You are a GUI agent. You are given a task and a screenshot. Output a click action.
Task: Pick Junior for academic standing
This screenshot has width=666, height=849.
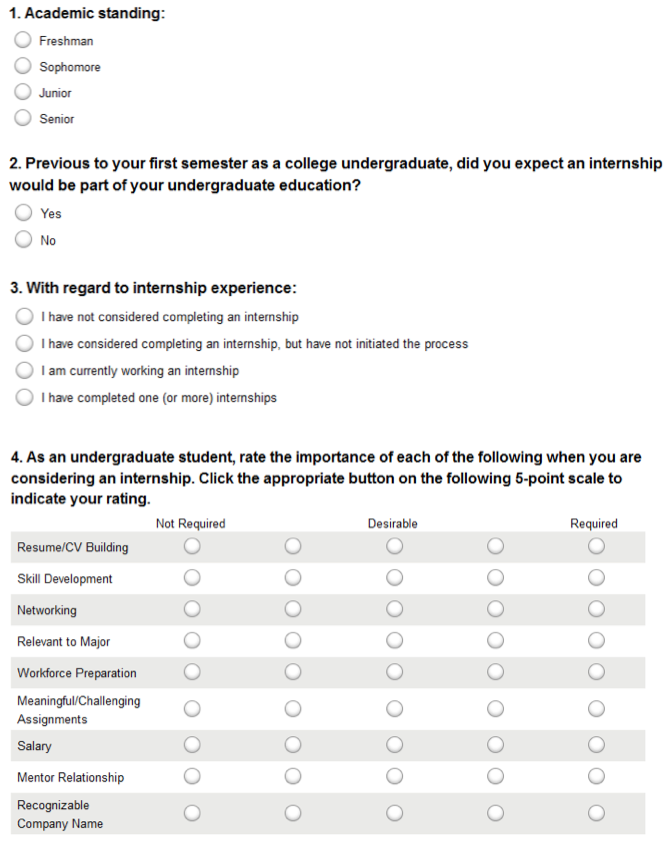coord(23,92)
